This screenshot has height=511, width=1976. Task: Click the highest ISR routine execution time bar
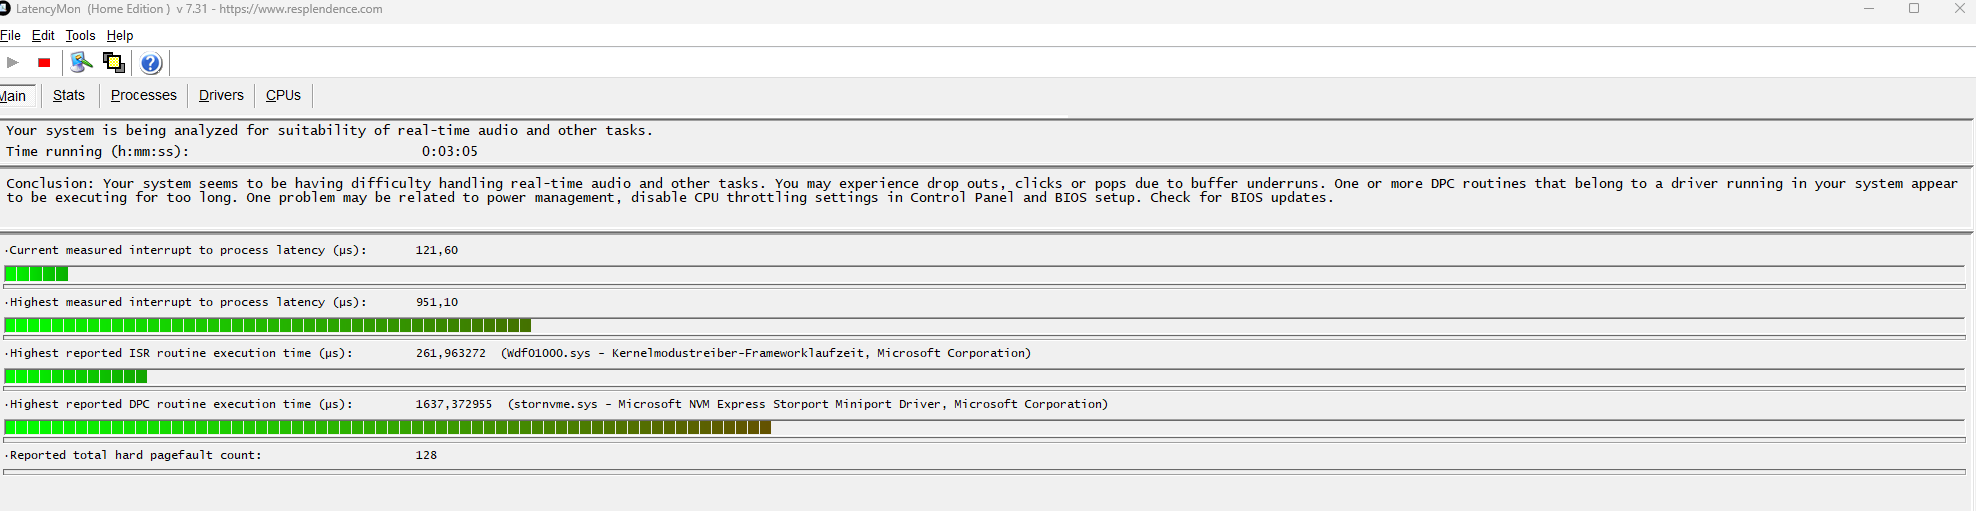[x=76, y=377]
